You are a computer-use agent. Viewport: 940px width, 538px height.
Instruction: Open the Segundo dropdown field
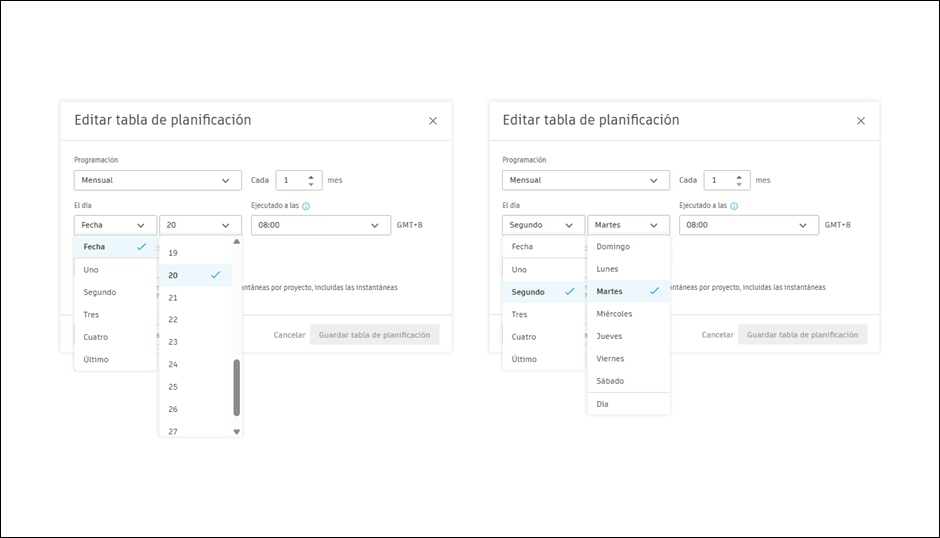click(543, 225)
